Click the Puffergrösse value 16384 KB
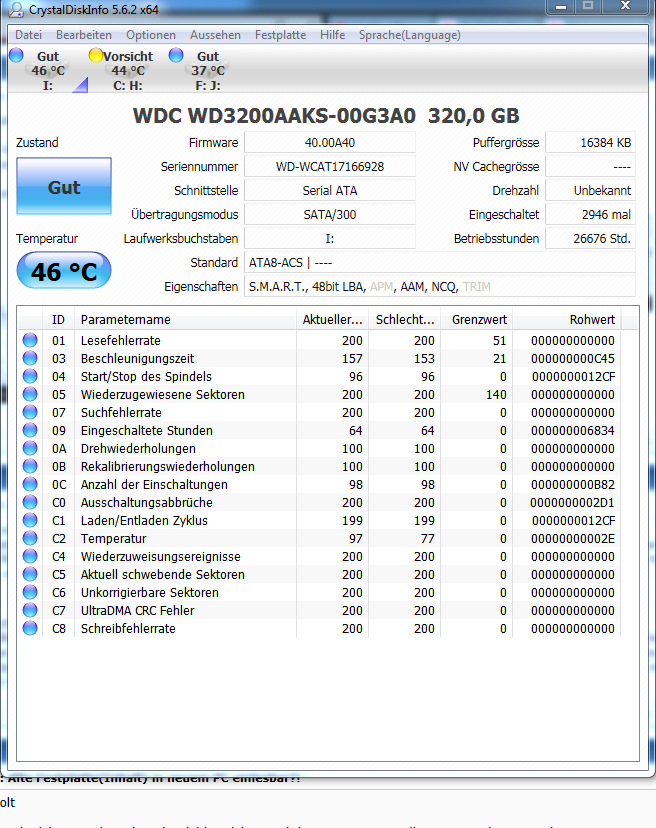Image resolution: width=656 pixels, height=828 pixels. (x=590, y=143)
